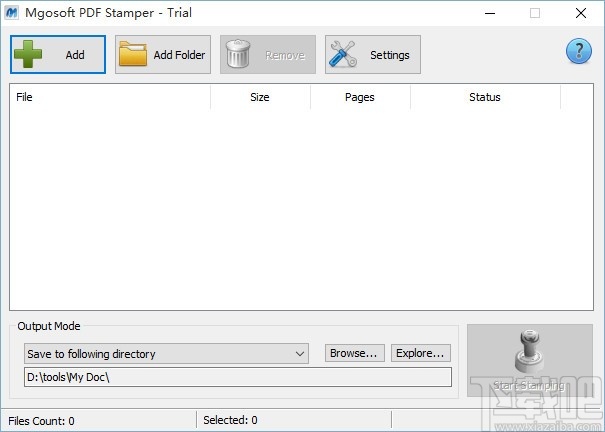Expand the Output Mode dropdown
The image size is (605, 432).
[x=166, y=354]
